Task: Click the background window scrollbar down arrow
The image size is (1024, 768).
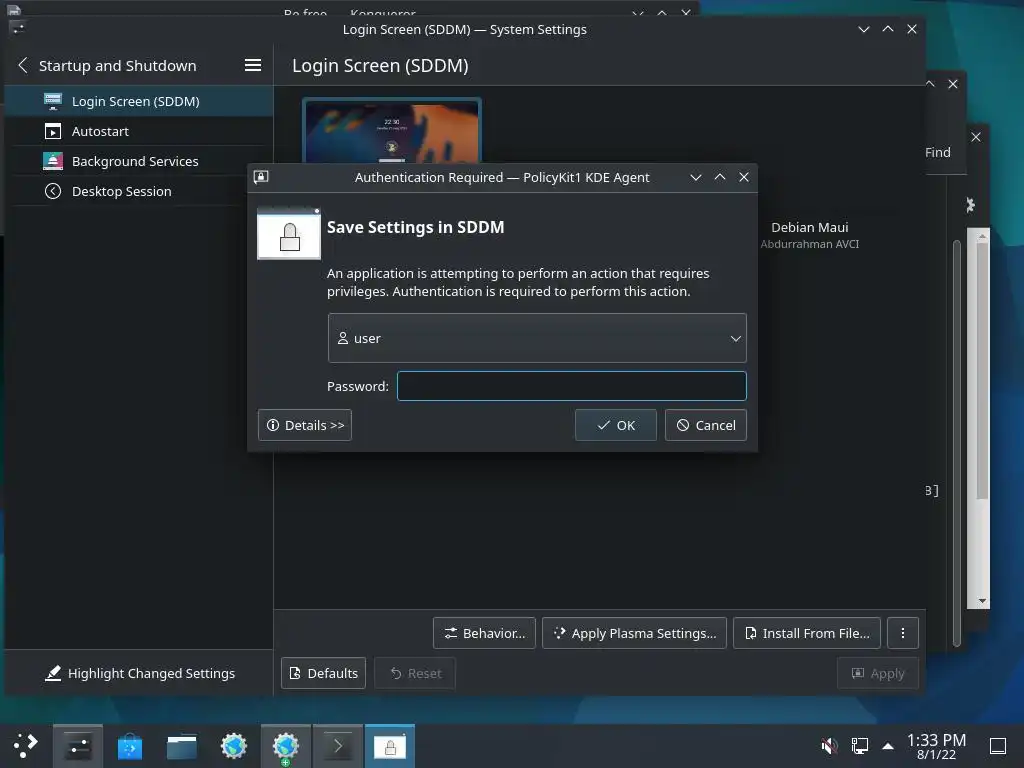Action: tap(982, 601)
